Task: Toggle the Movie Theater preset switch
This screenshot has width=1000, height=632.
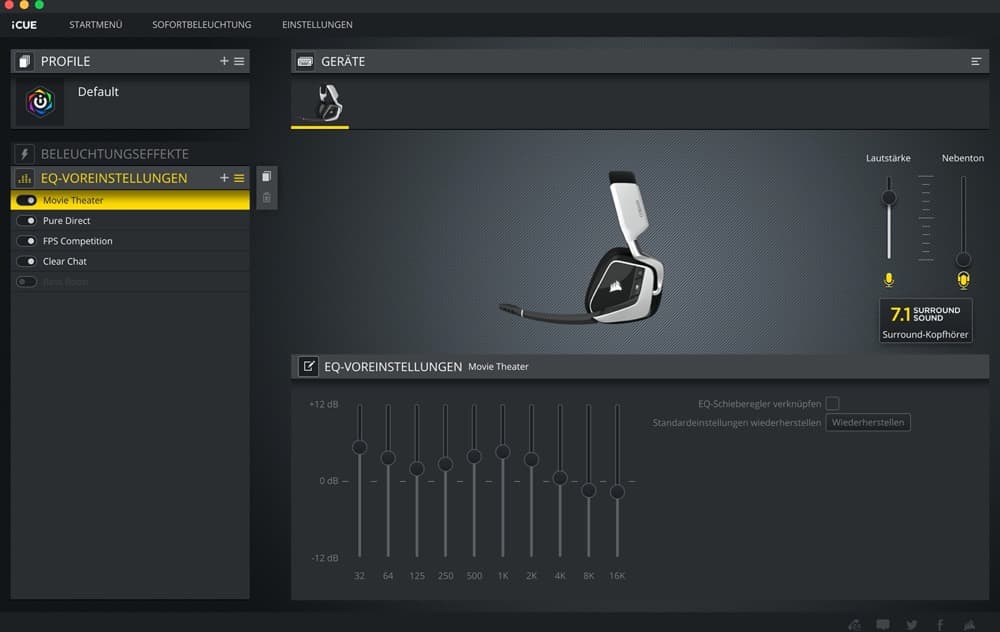Action: coord(27,200)
